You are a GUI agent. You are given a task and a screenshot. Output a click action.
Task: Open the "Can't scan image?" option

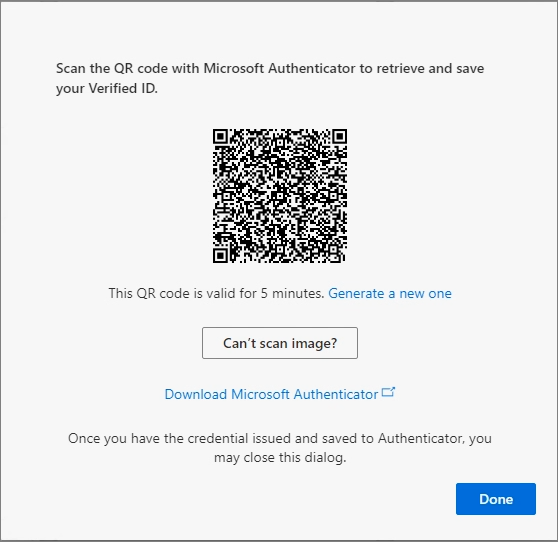[x=280, y=343]
